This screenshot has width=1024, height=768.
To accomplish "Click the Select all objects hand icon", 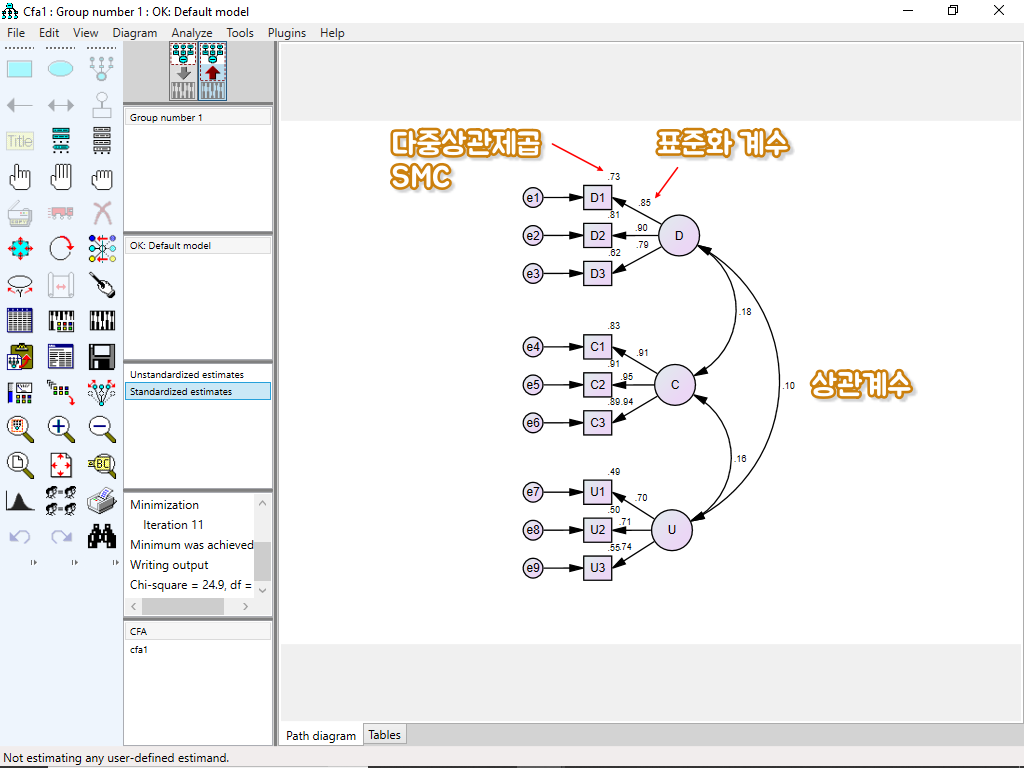I will (61, 177).
